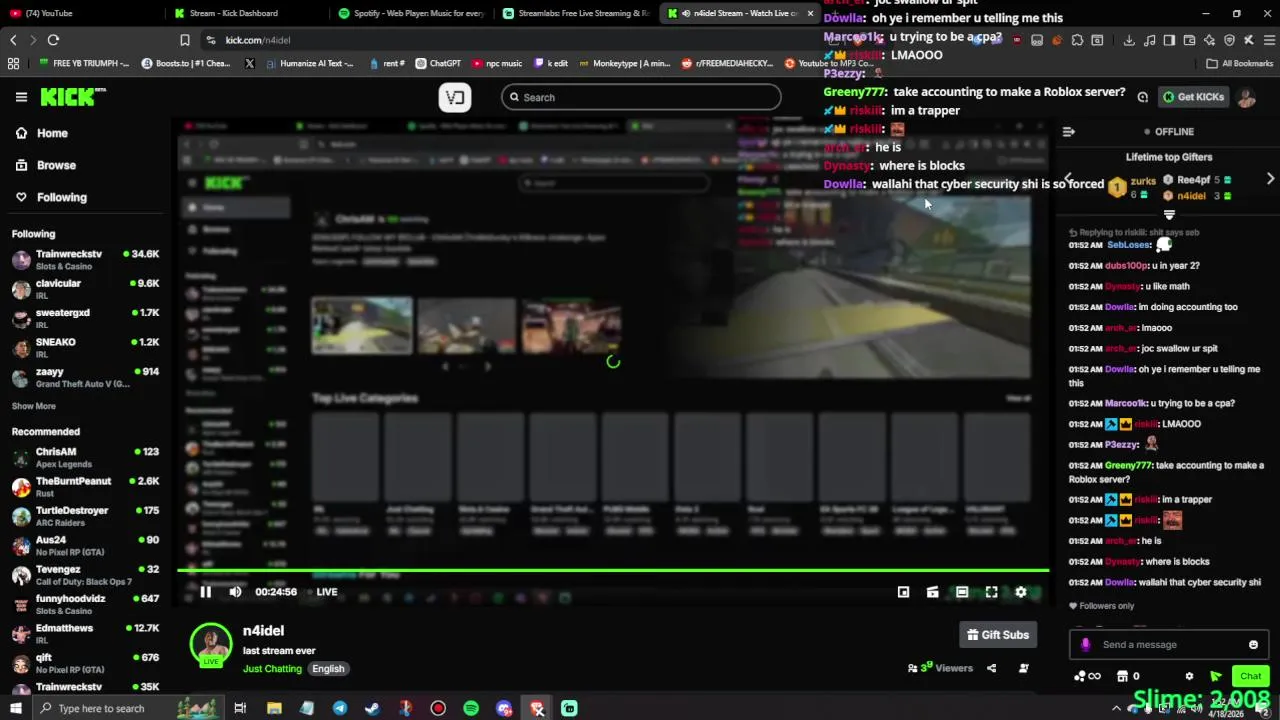Screen dimensions: 1280x720
Task: Open Just Chatting category link
Action: tap(272, 669)
